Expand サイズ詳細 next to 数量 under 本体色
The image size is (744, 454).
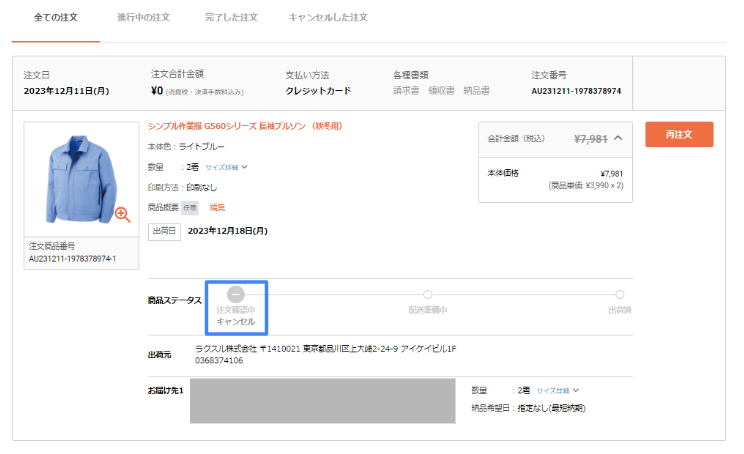point(226,167)
